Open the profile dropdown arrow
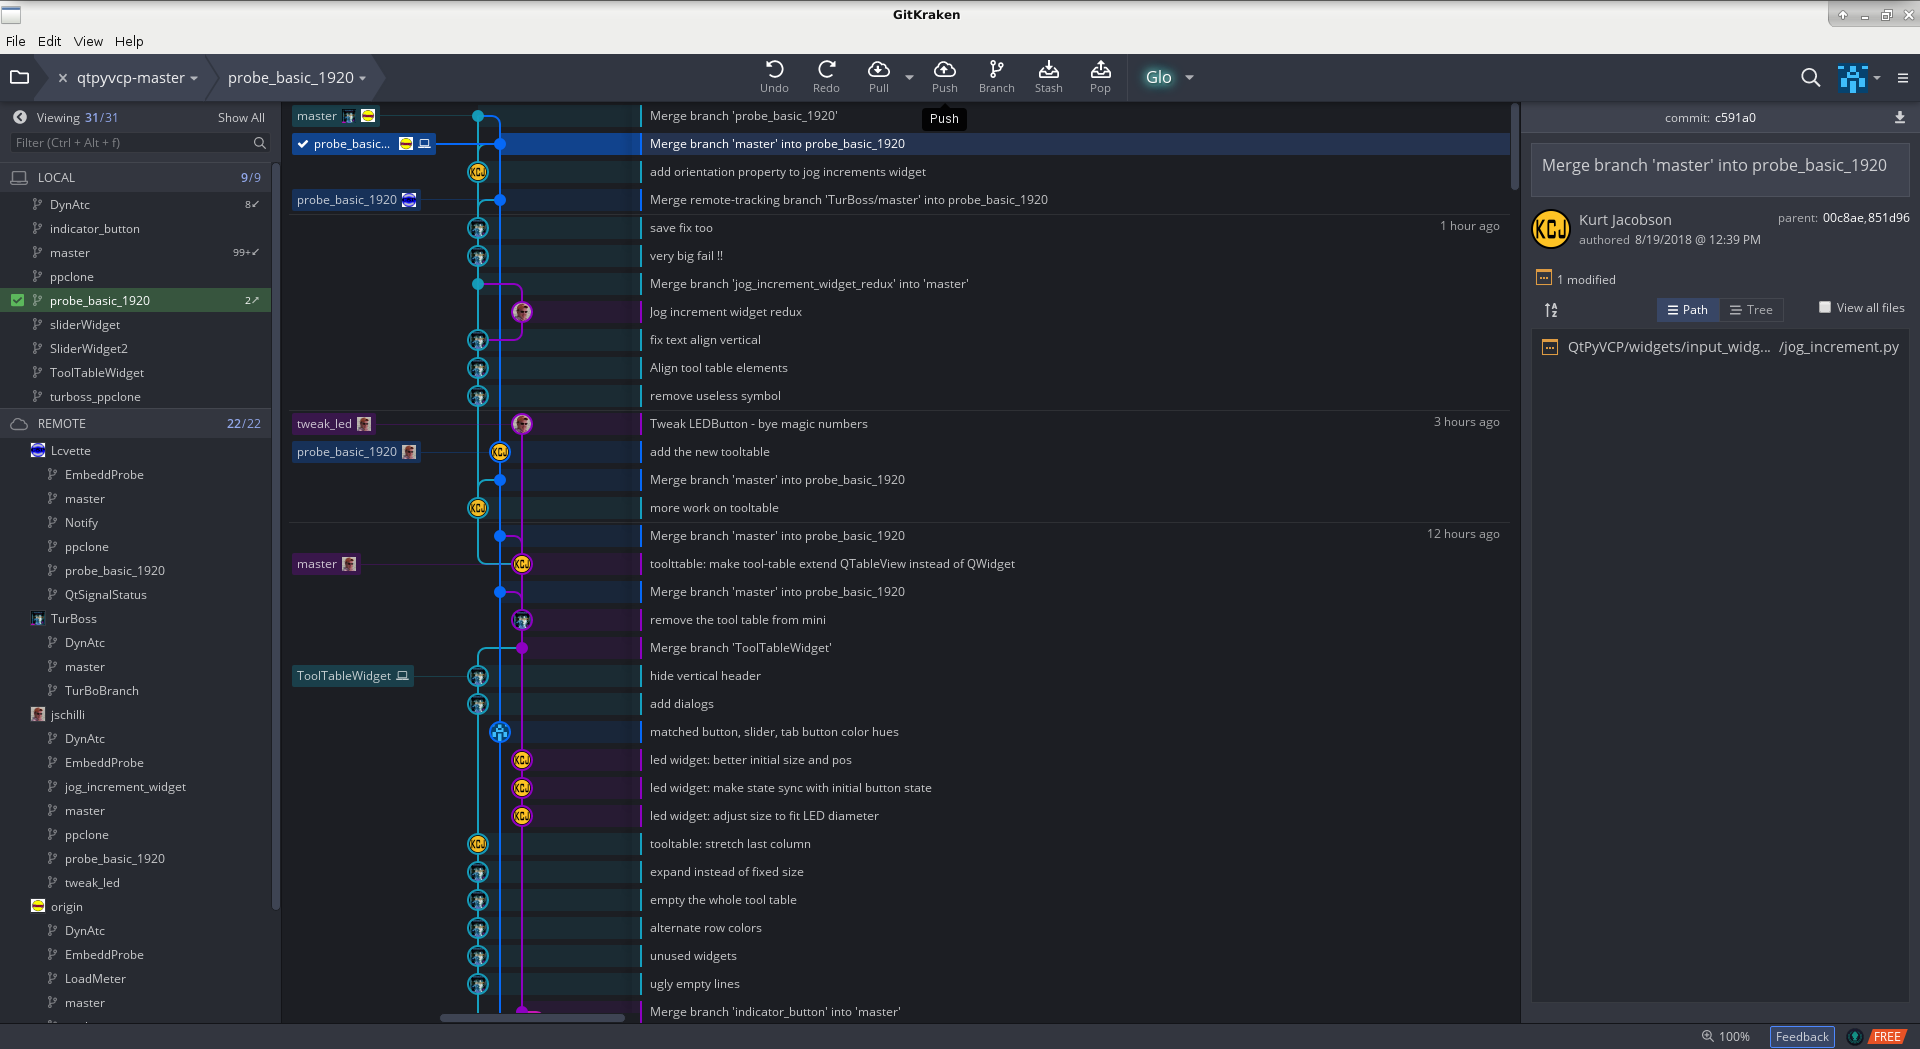Screen dimensions: 1920x1049 [1877, 78]
